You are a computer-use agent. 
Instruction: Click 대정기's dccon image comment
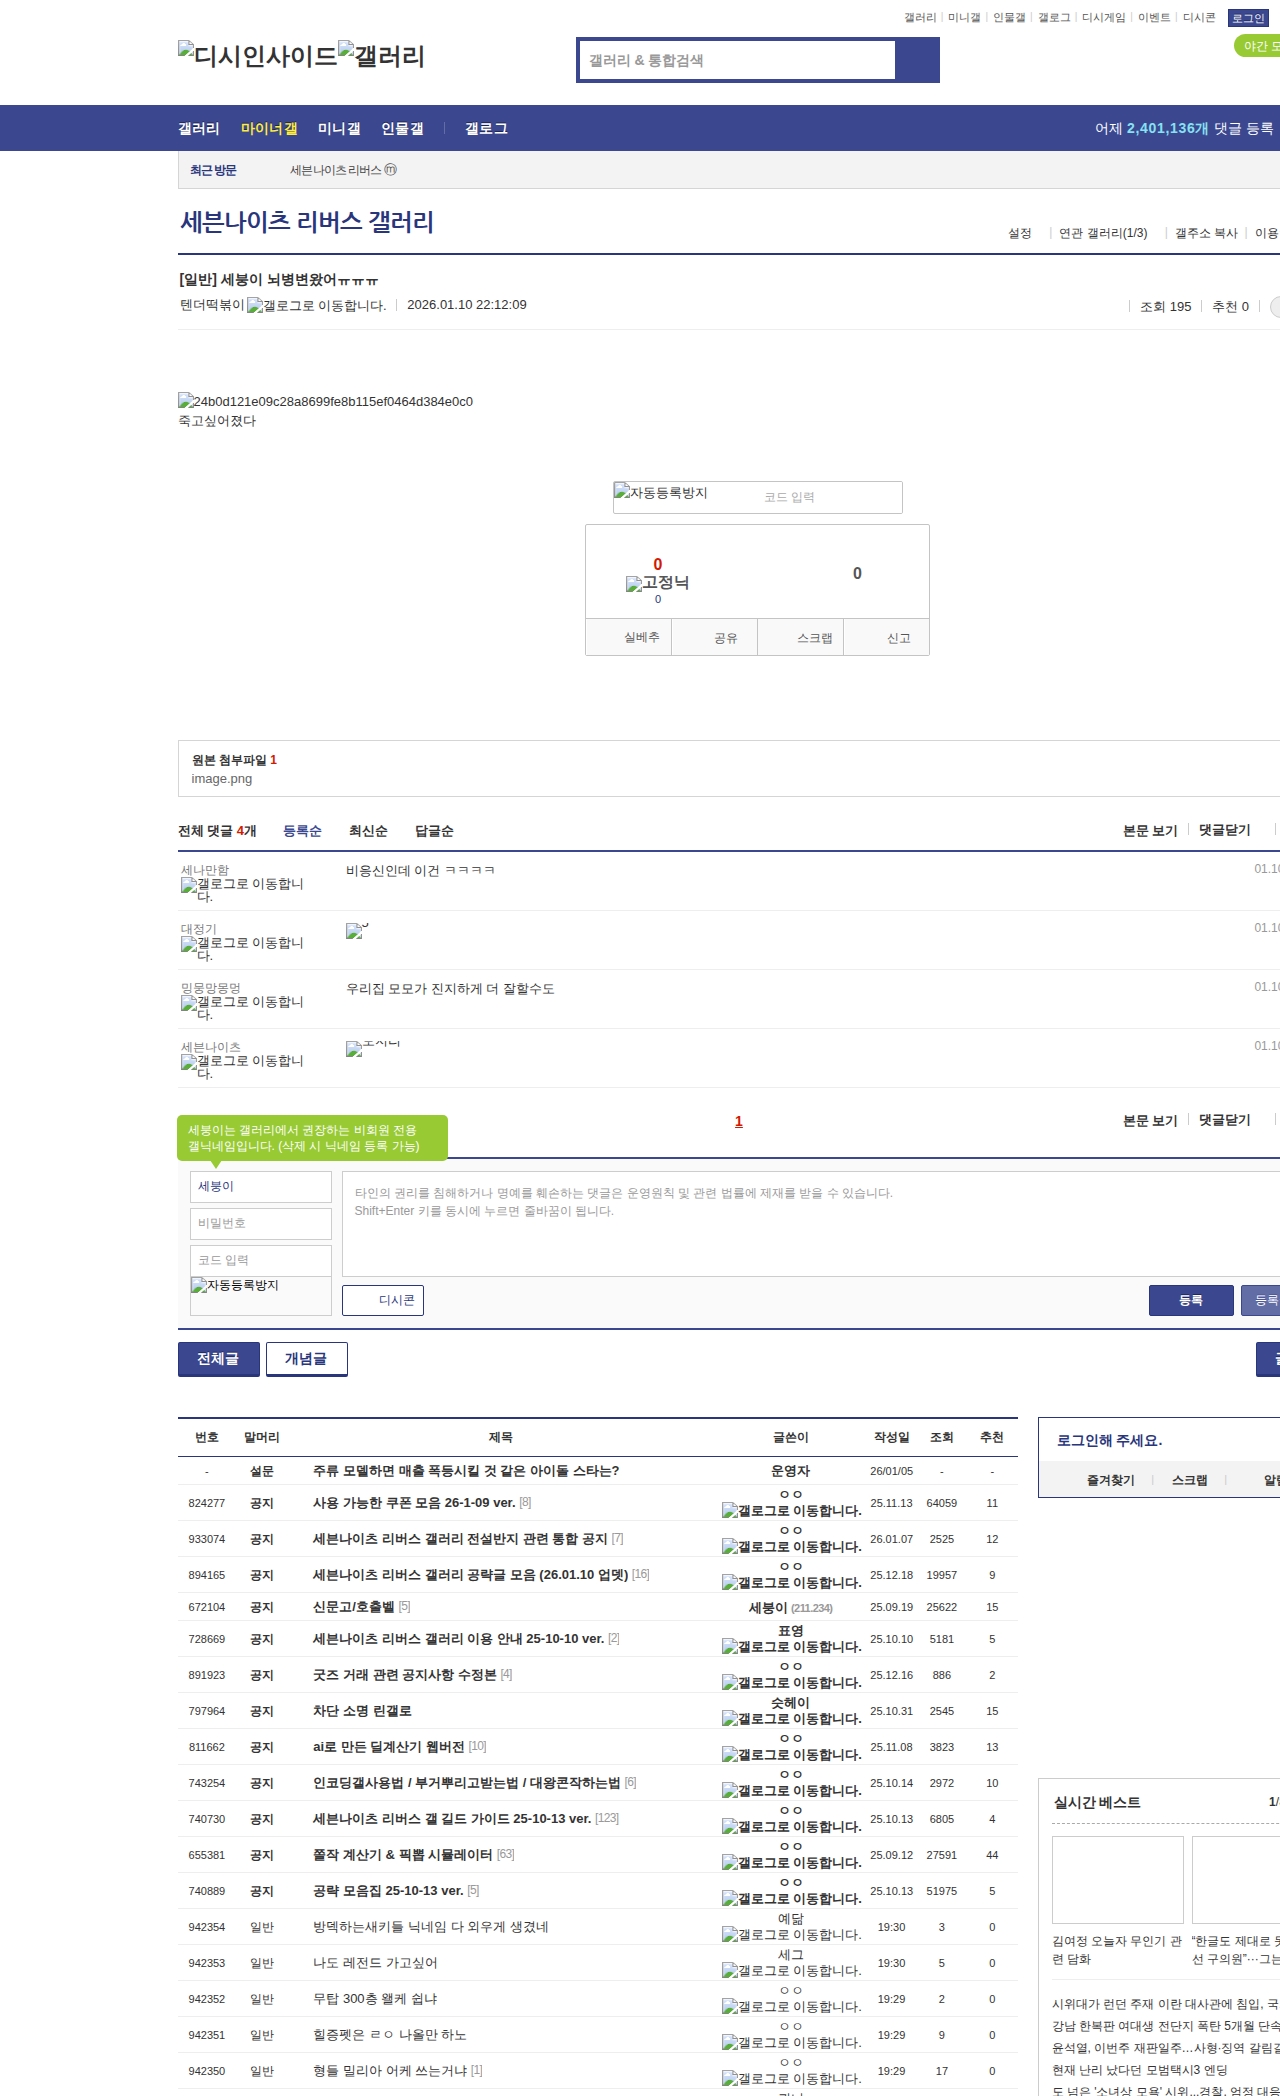pos(356,931)
